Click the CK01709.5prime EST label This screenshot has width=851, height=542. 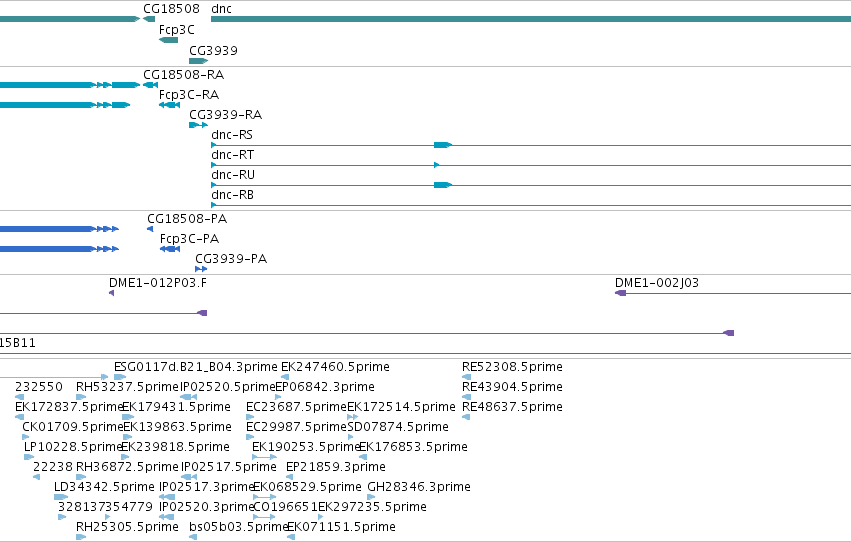tap(73, 427)
